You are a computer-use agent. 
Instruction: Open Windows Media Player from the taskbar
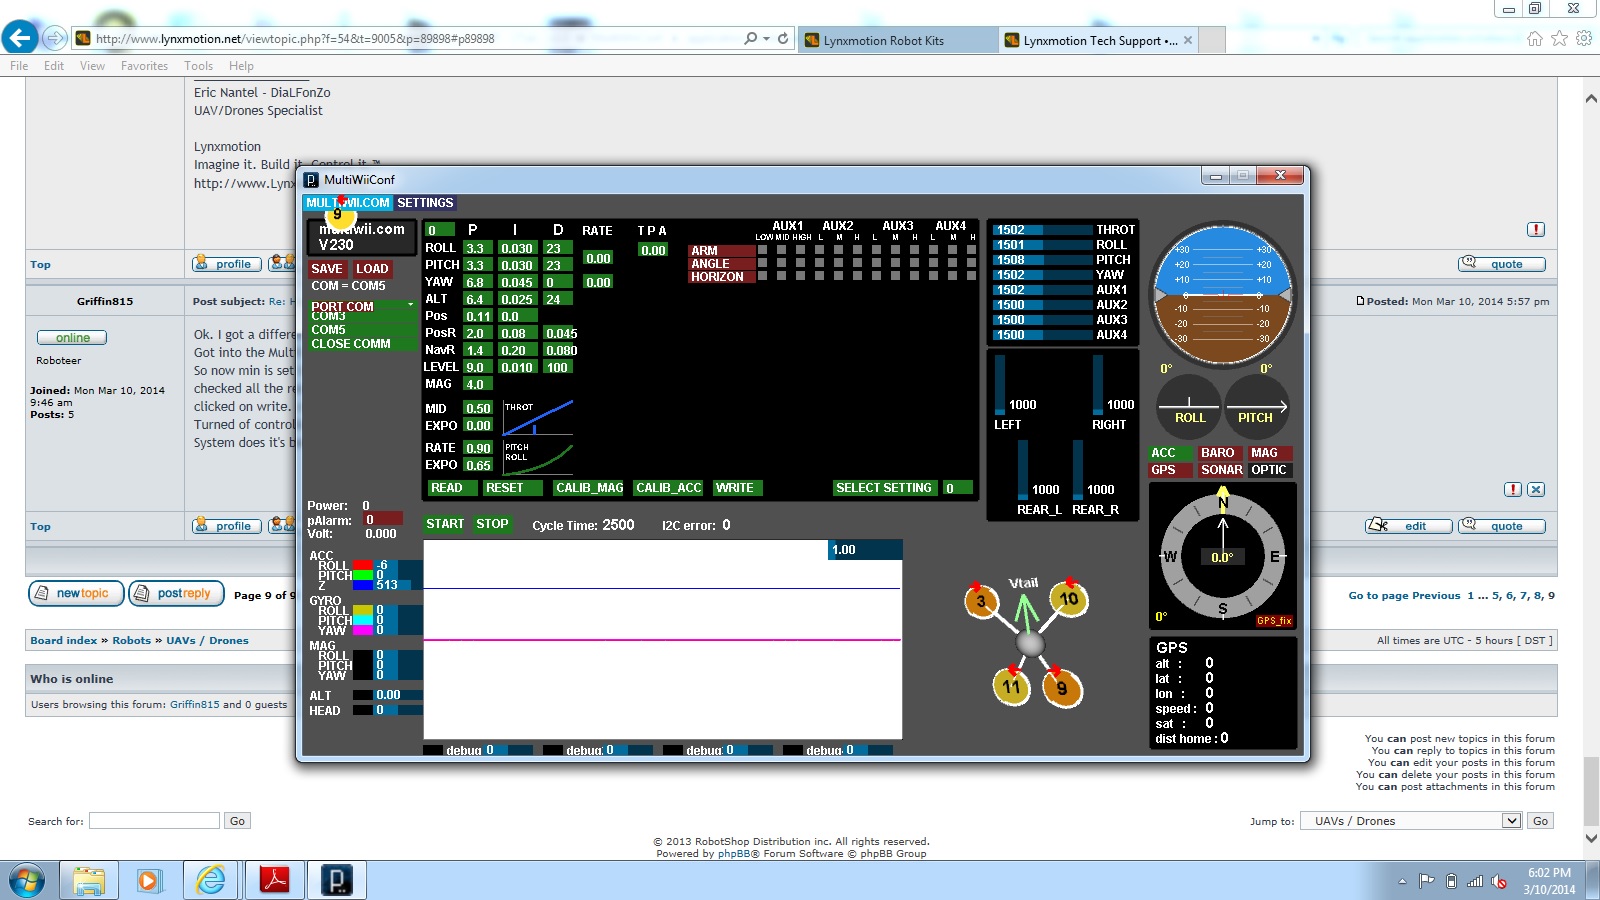[x=149, y=880]
